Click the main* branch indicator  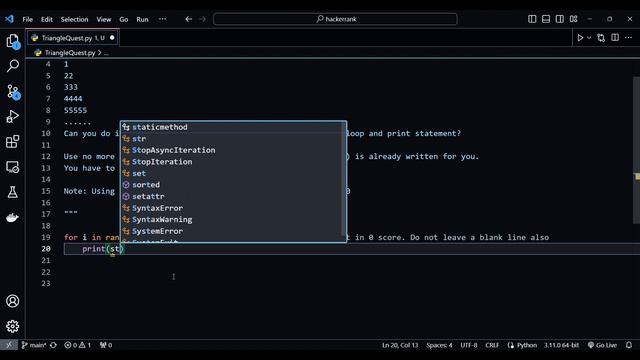pyautogui.click(x=33, y=345)
